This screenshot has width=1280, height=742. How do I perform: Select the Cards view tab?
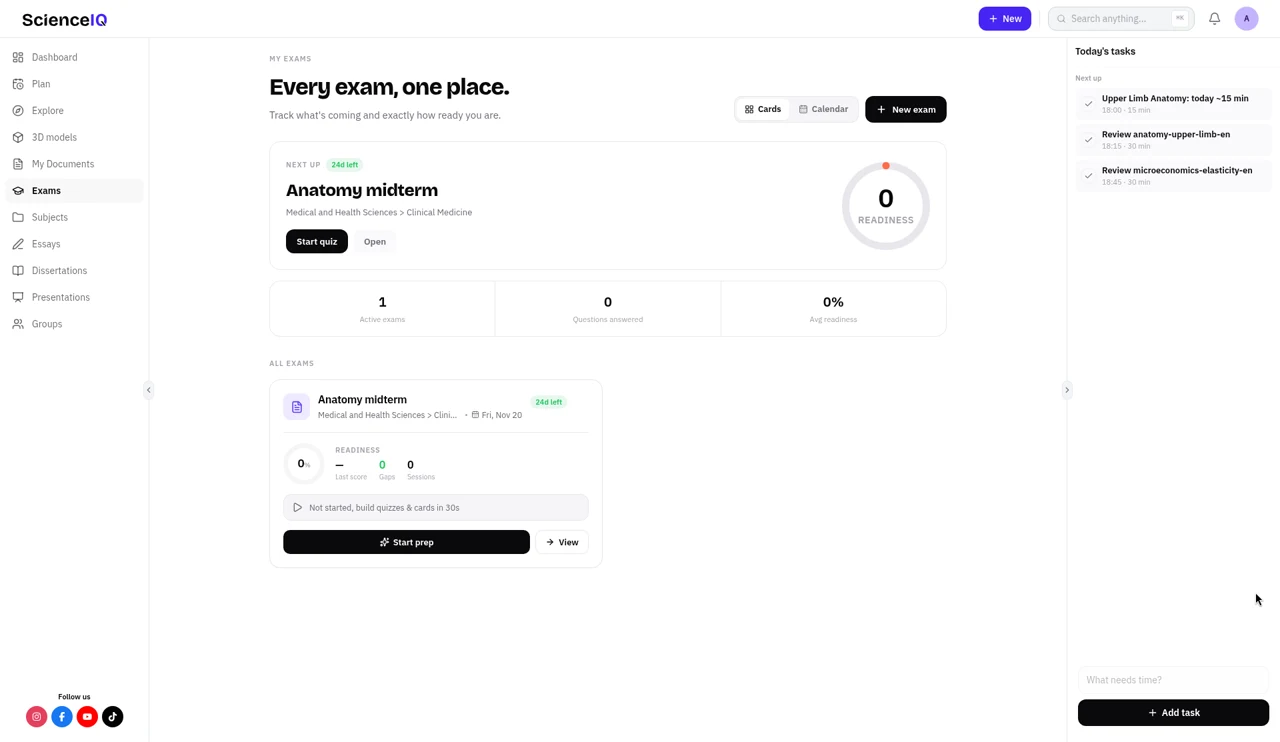763,109
